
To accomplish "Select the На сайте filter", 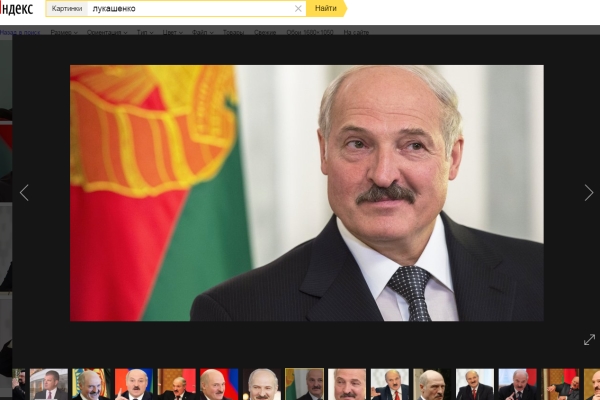I will coord(356,32).
